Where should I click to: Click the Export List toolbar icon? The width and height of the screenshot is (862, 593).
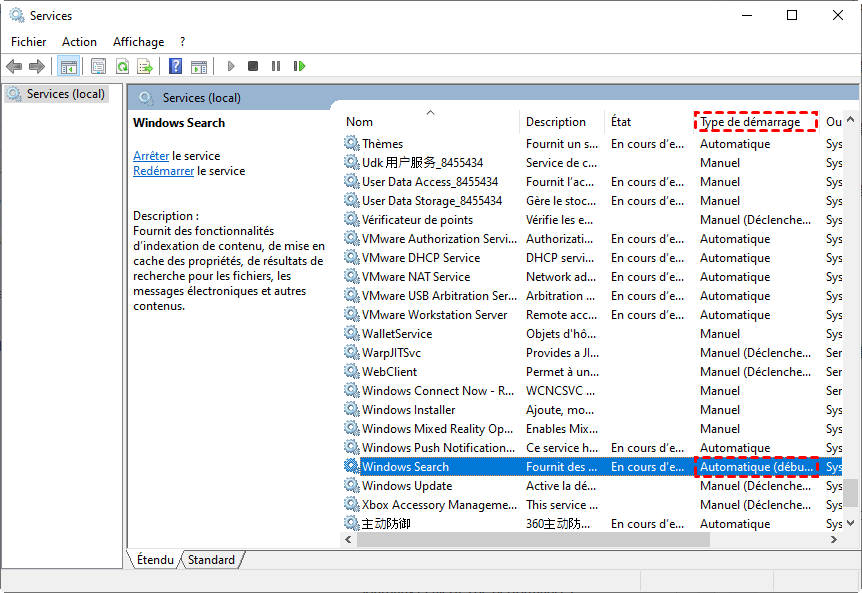[x=145, y=66]
